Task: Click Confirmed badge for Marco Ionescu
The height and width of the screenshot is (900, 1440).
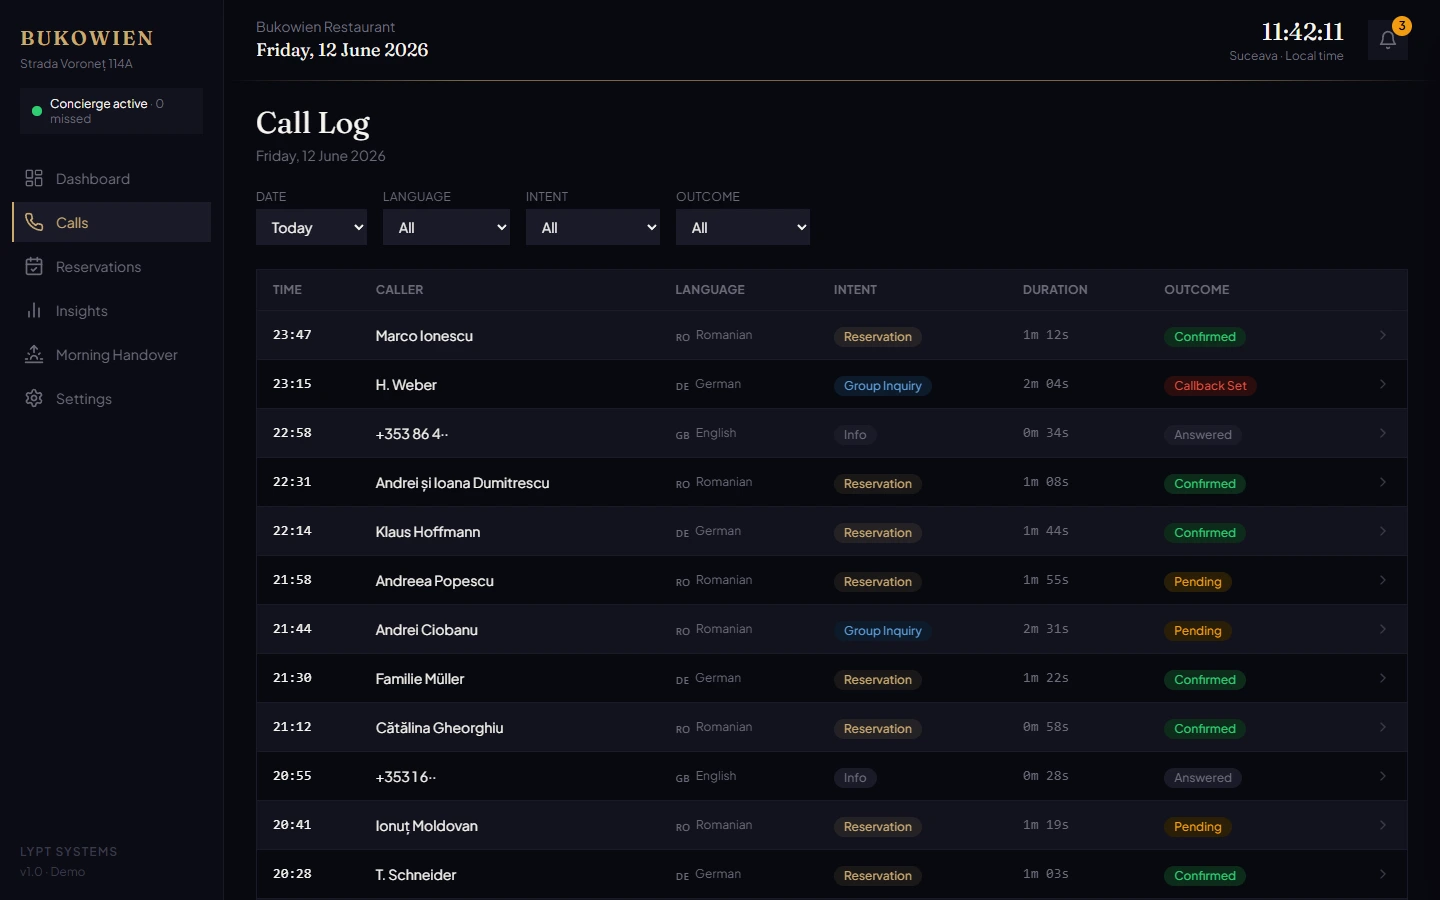Action: (x=1205, y=337)
